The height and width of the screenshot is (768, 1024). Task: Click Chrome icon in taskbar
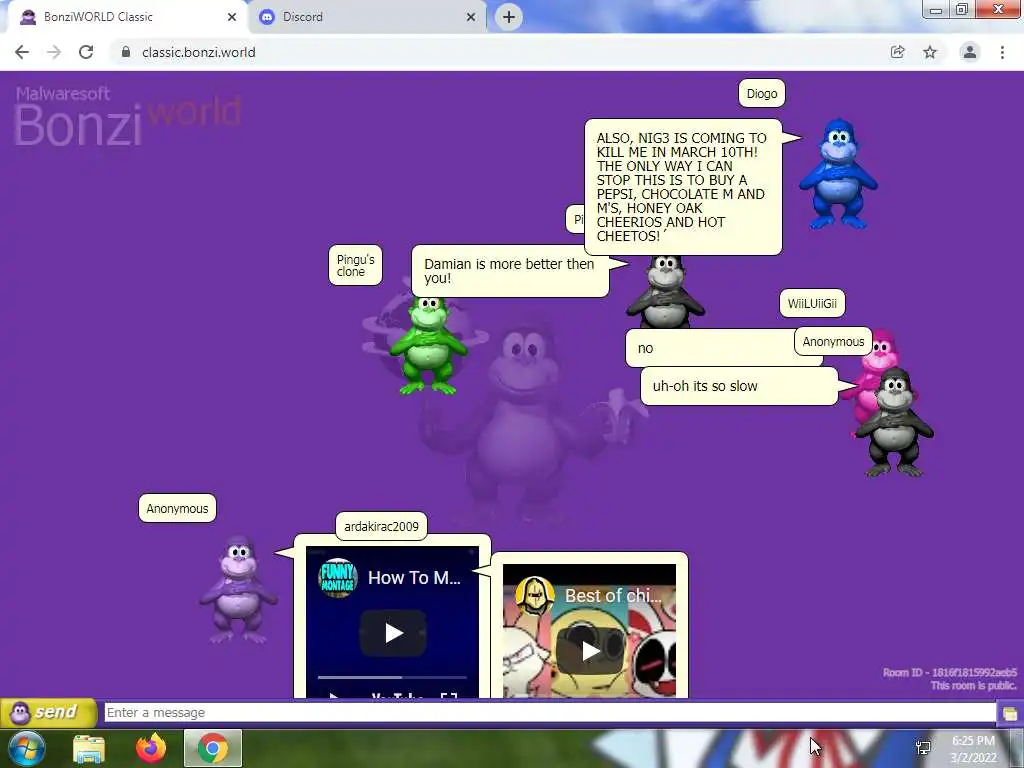(213, 748)
